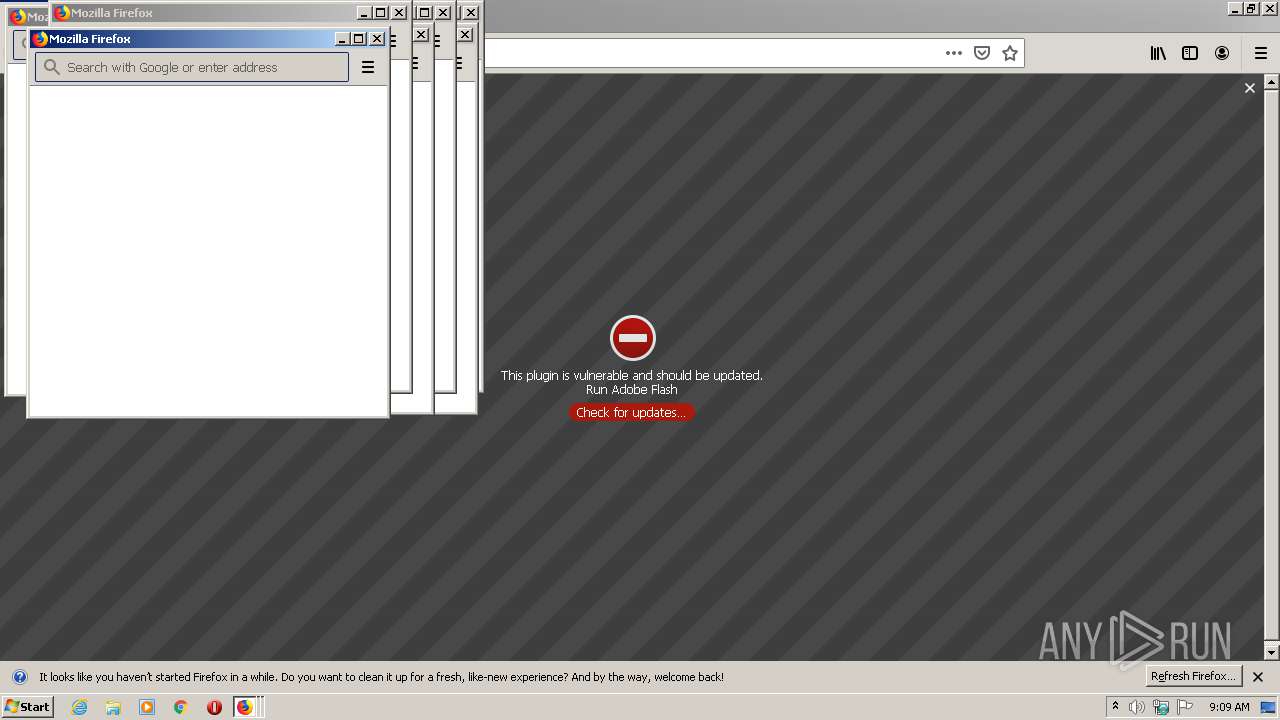The image size is (1280, 720).
Task: Show sidebars icon in main toolbar
Action: click(x=1190, y=53)
